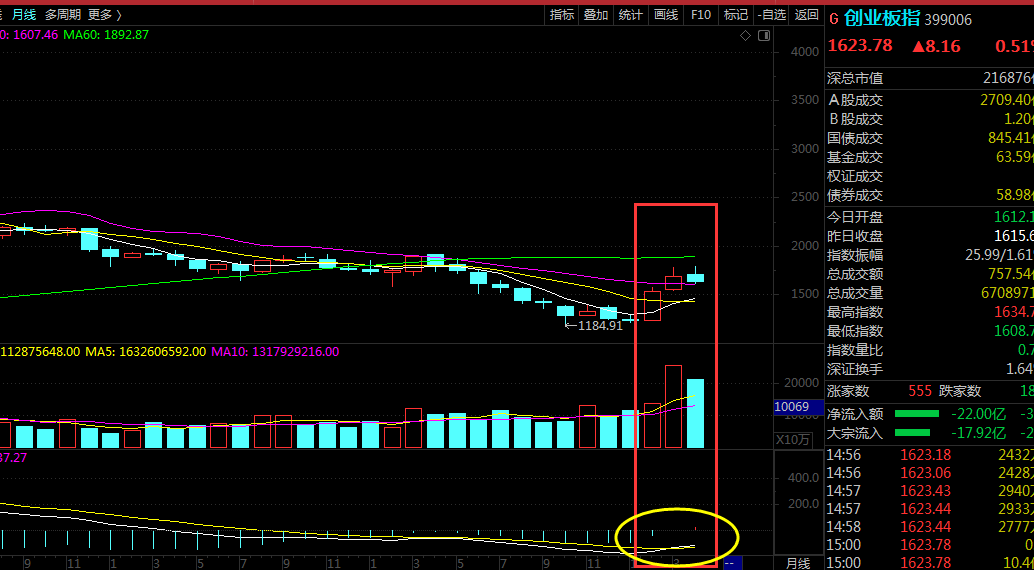Click the 总成交额 row label

[x=855, y=274]
